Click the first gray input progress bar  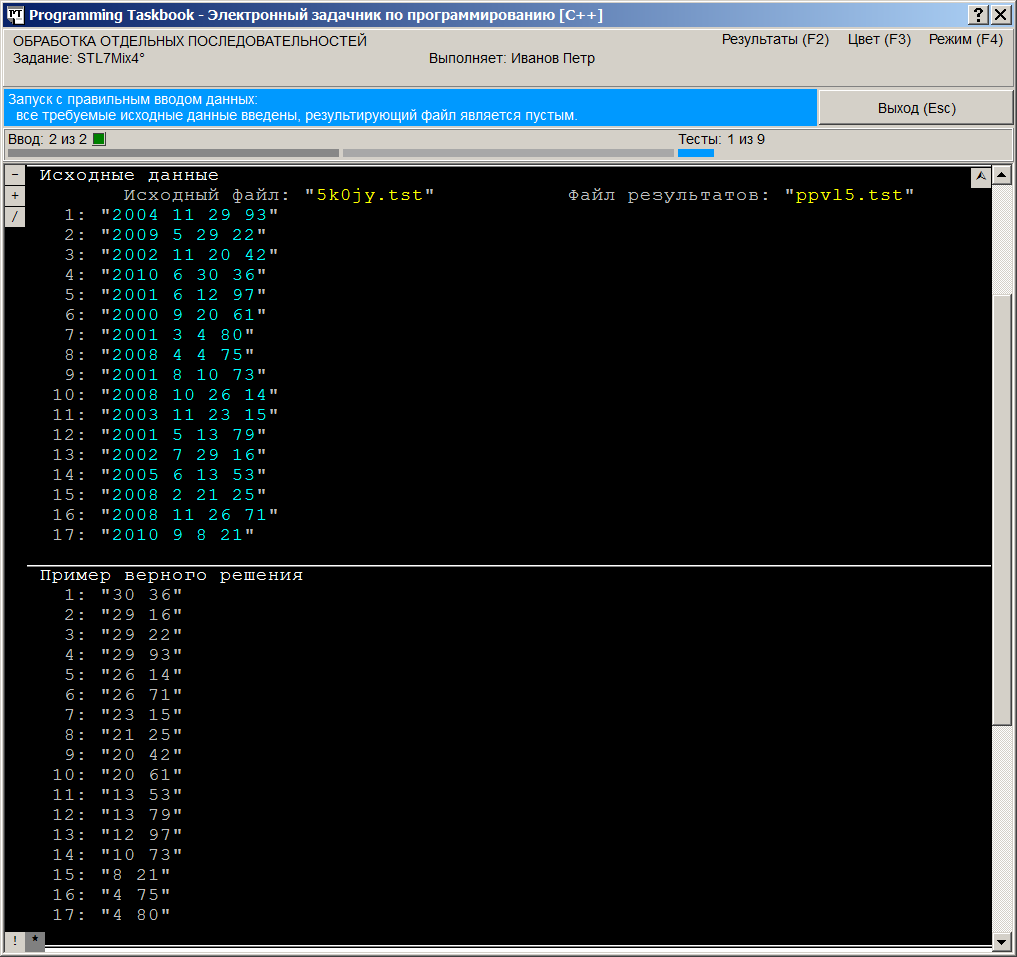click(173, 153)
